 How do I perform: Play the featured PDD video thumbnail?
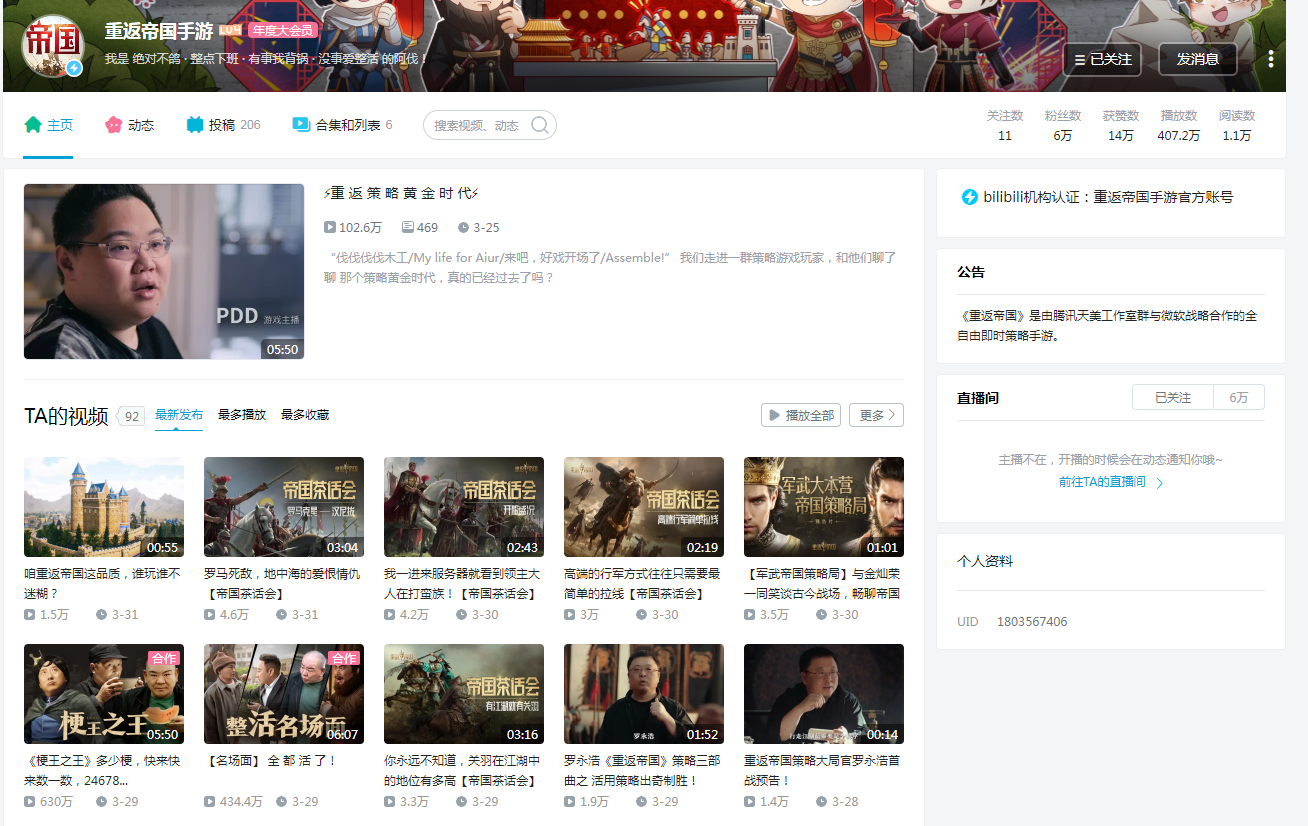164,271
